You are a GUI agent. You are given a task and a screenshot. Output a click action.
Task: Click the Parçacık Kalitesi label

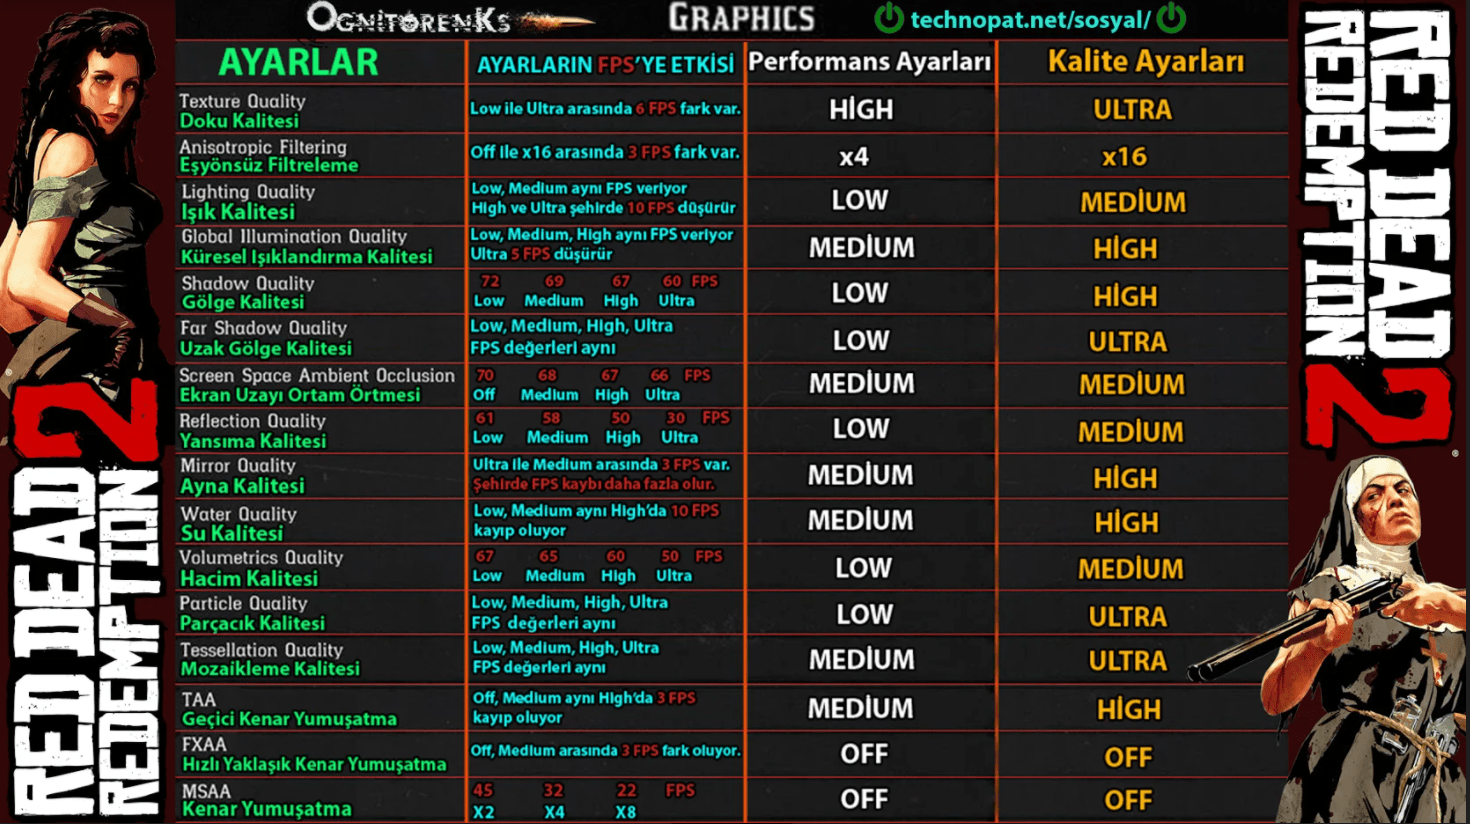click(252, 624)
